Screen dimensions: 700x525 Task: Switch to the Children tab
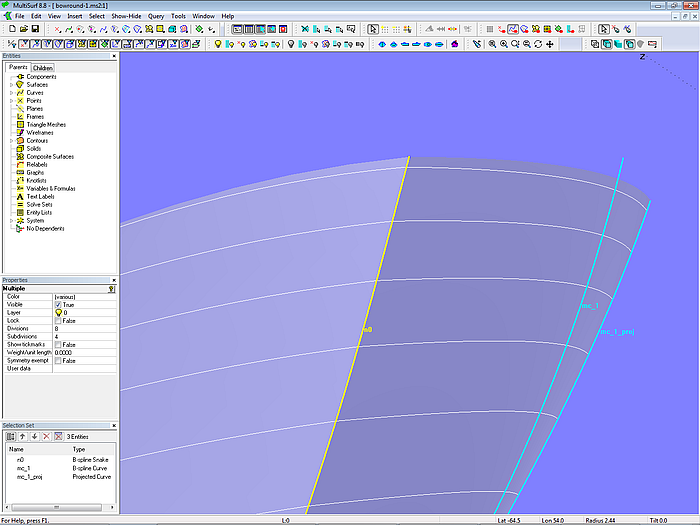(43, 68)
